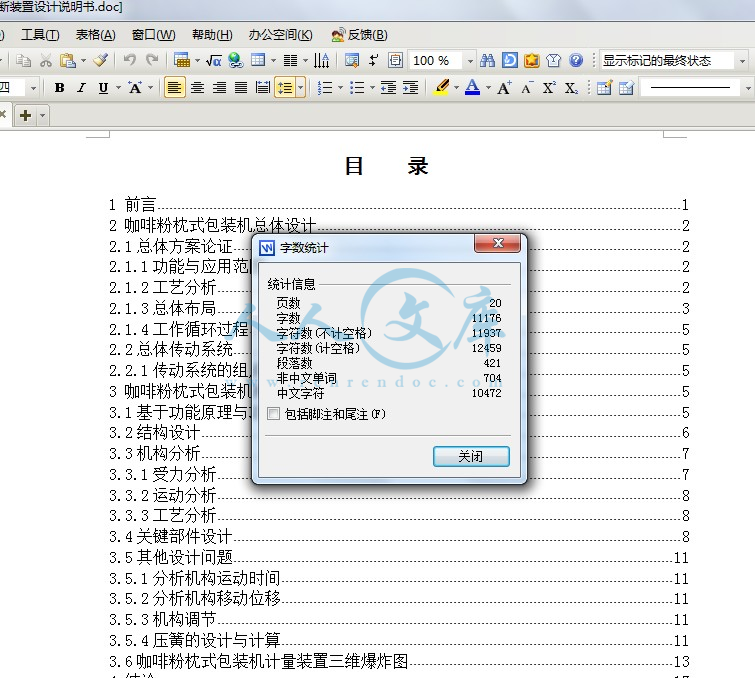Open the line spacing dropdown arrow
755x678 pixels.
tap(301, 88)
